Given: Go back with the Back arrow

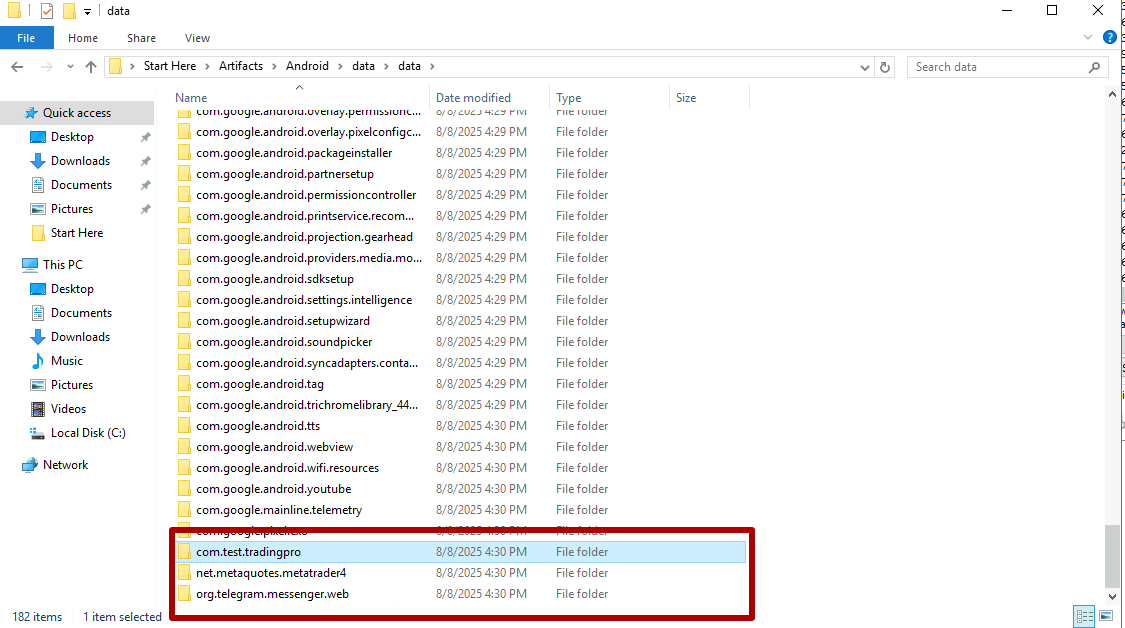Looking at the screenshot, I should click(x=17, y=67).
